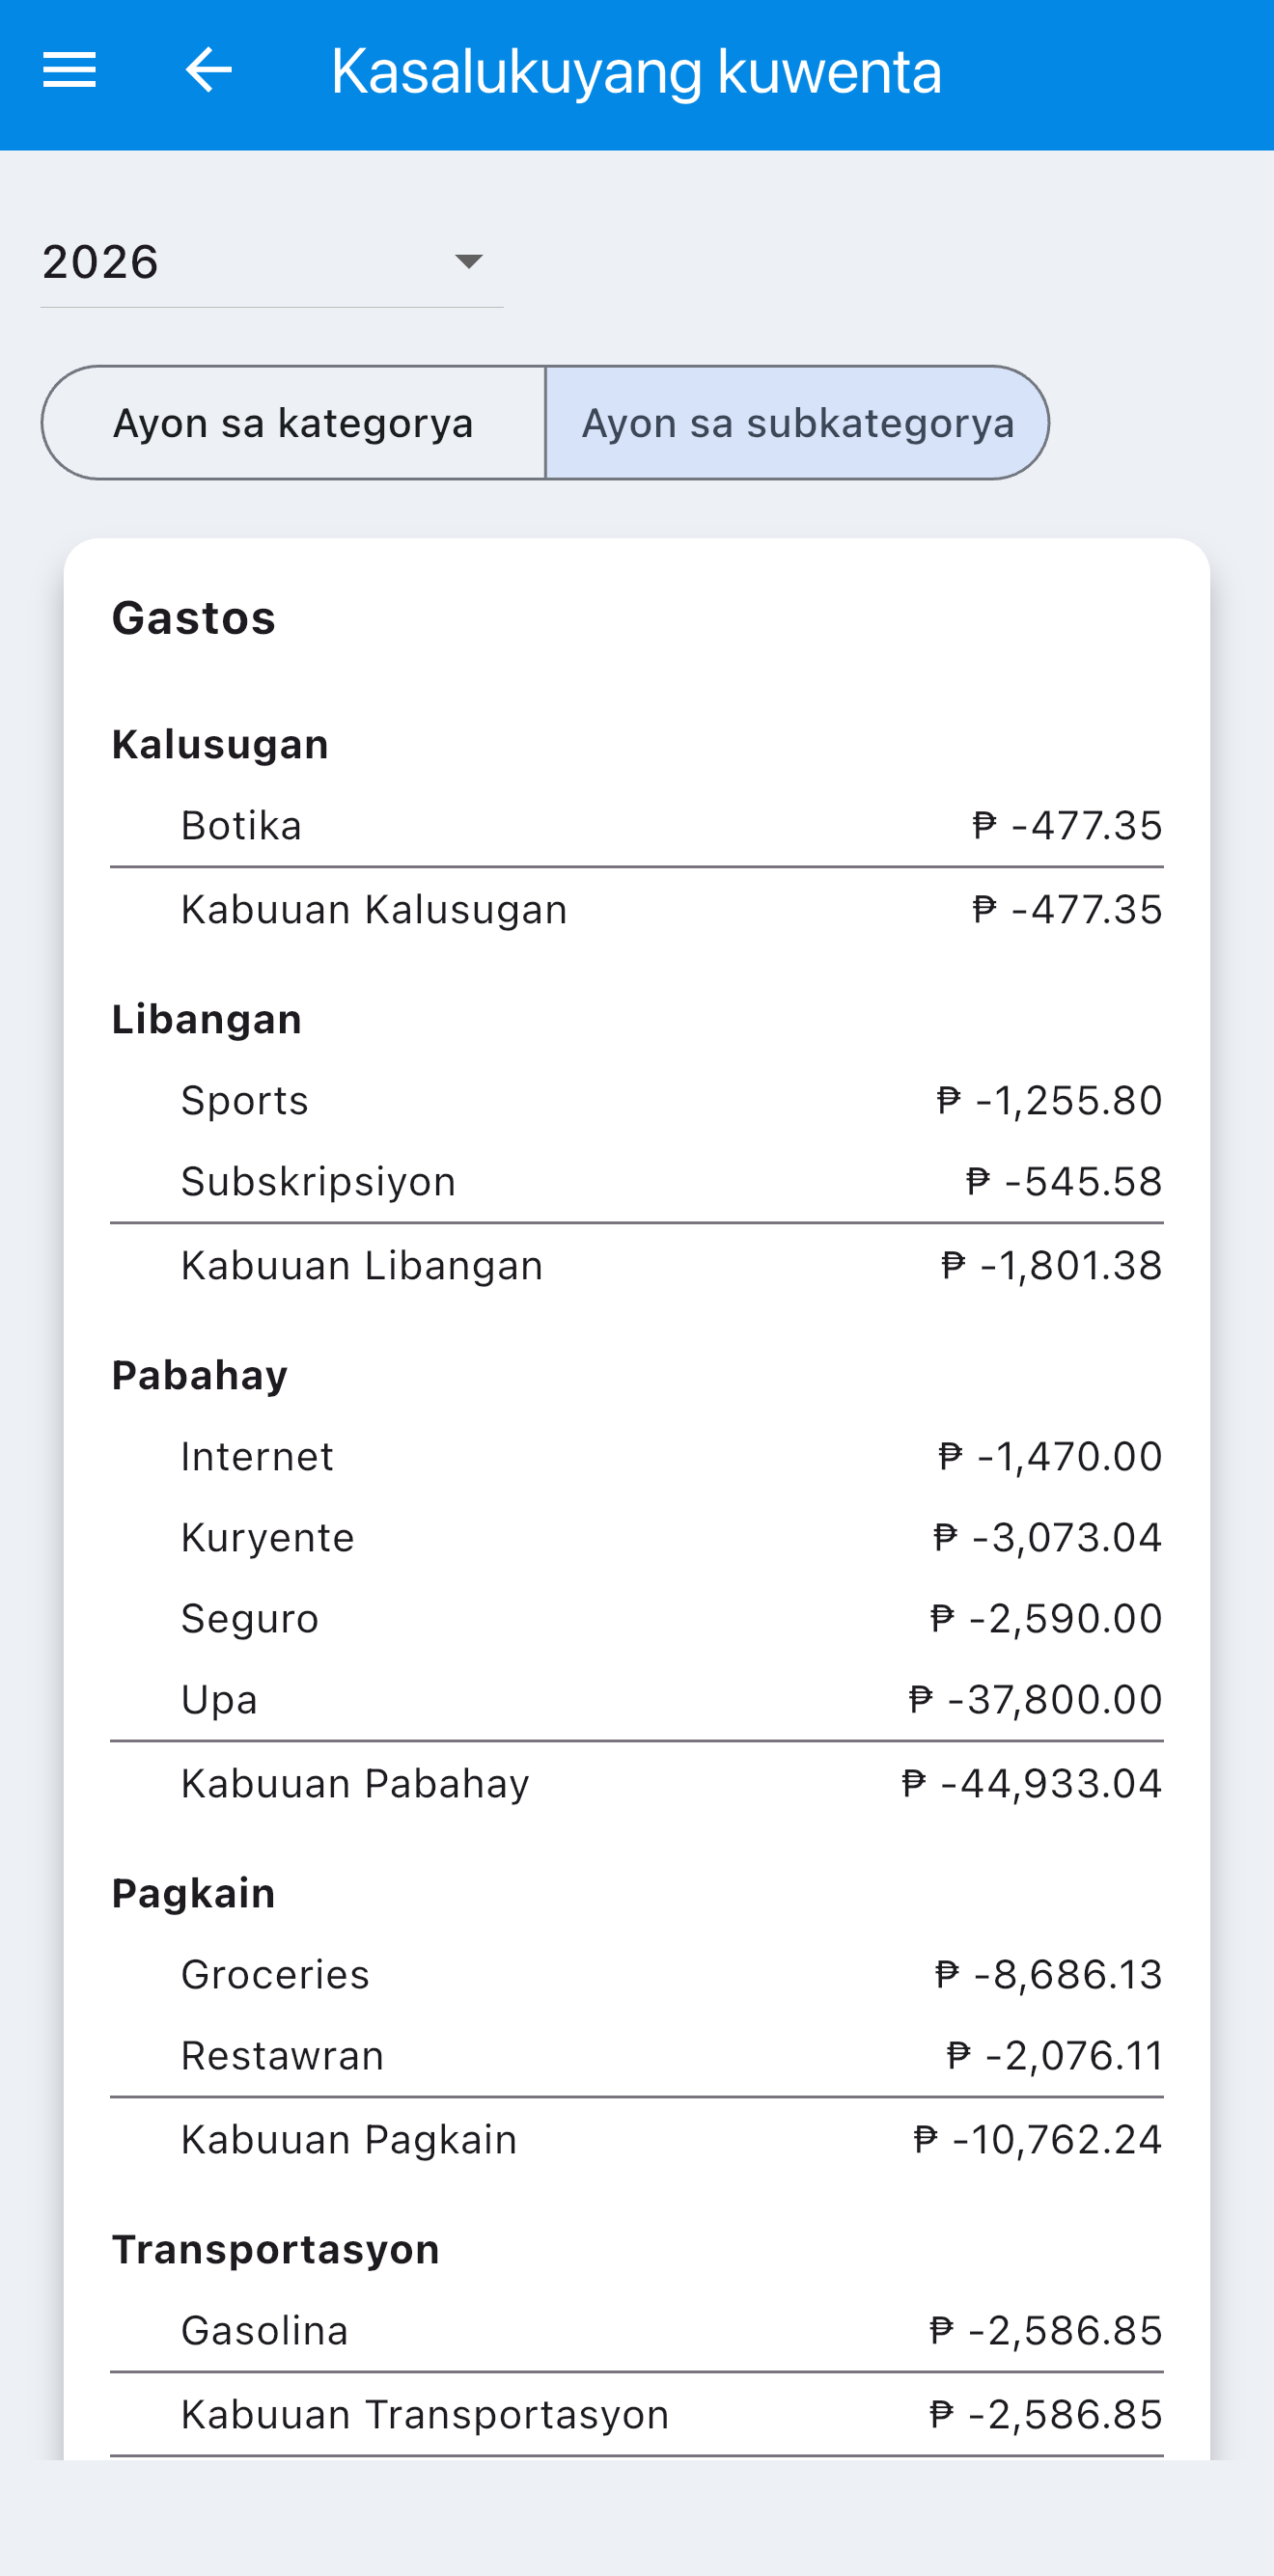Open the Kuryente expense row
The image size is (1274, 2576).
[x=637, y=1538]
